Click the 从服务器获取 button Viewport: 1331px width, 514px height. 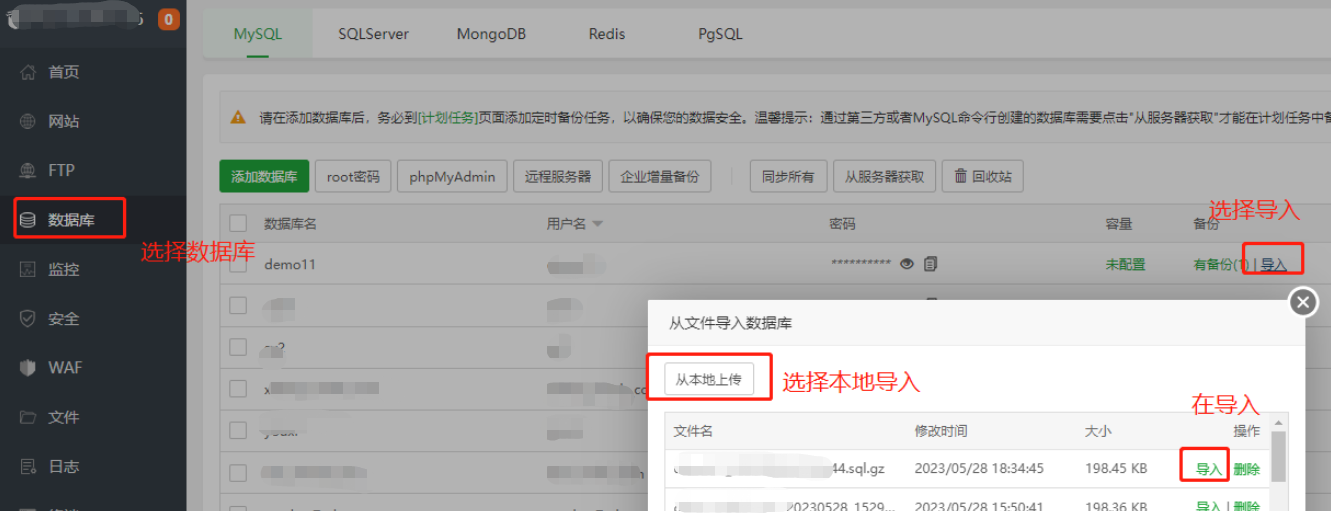[885, 176]
